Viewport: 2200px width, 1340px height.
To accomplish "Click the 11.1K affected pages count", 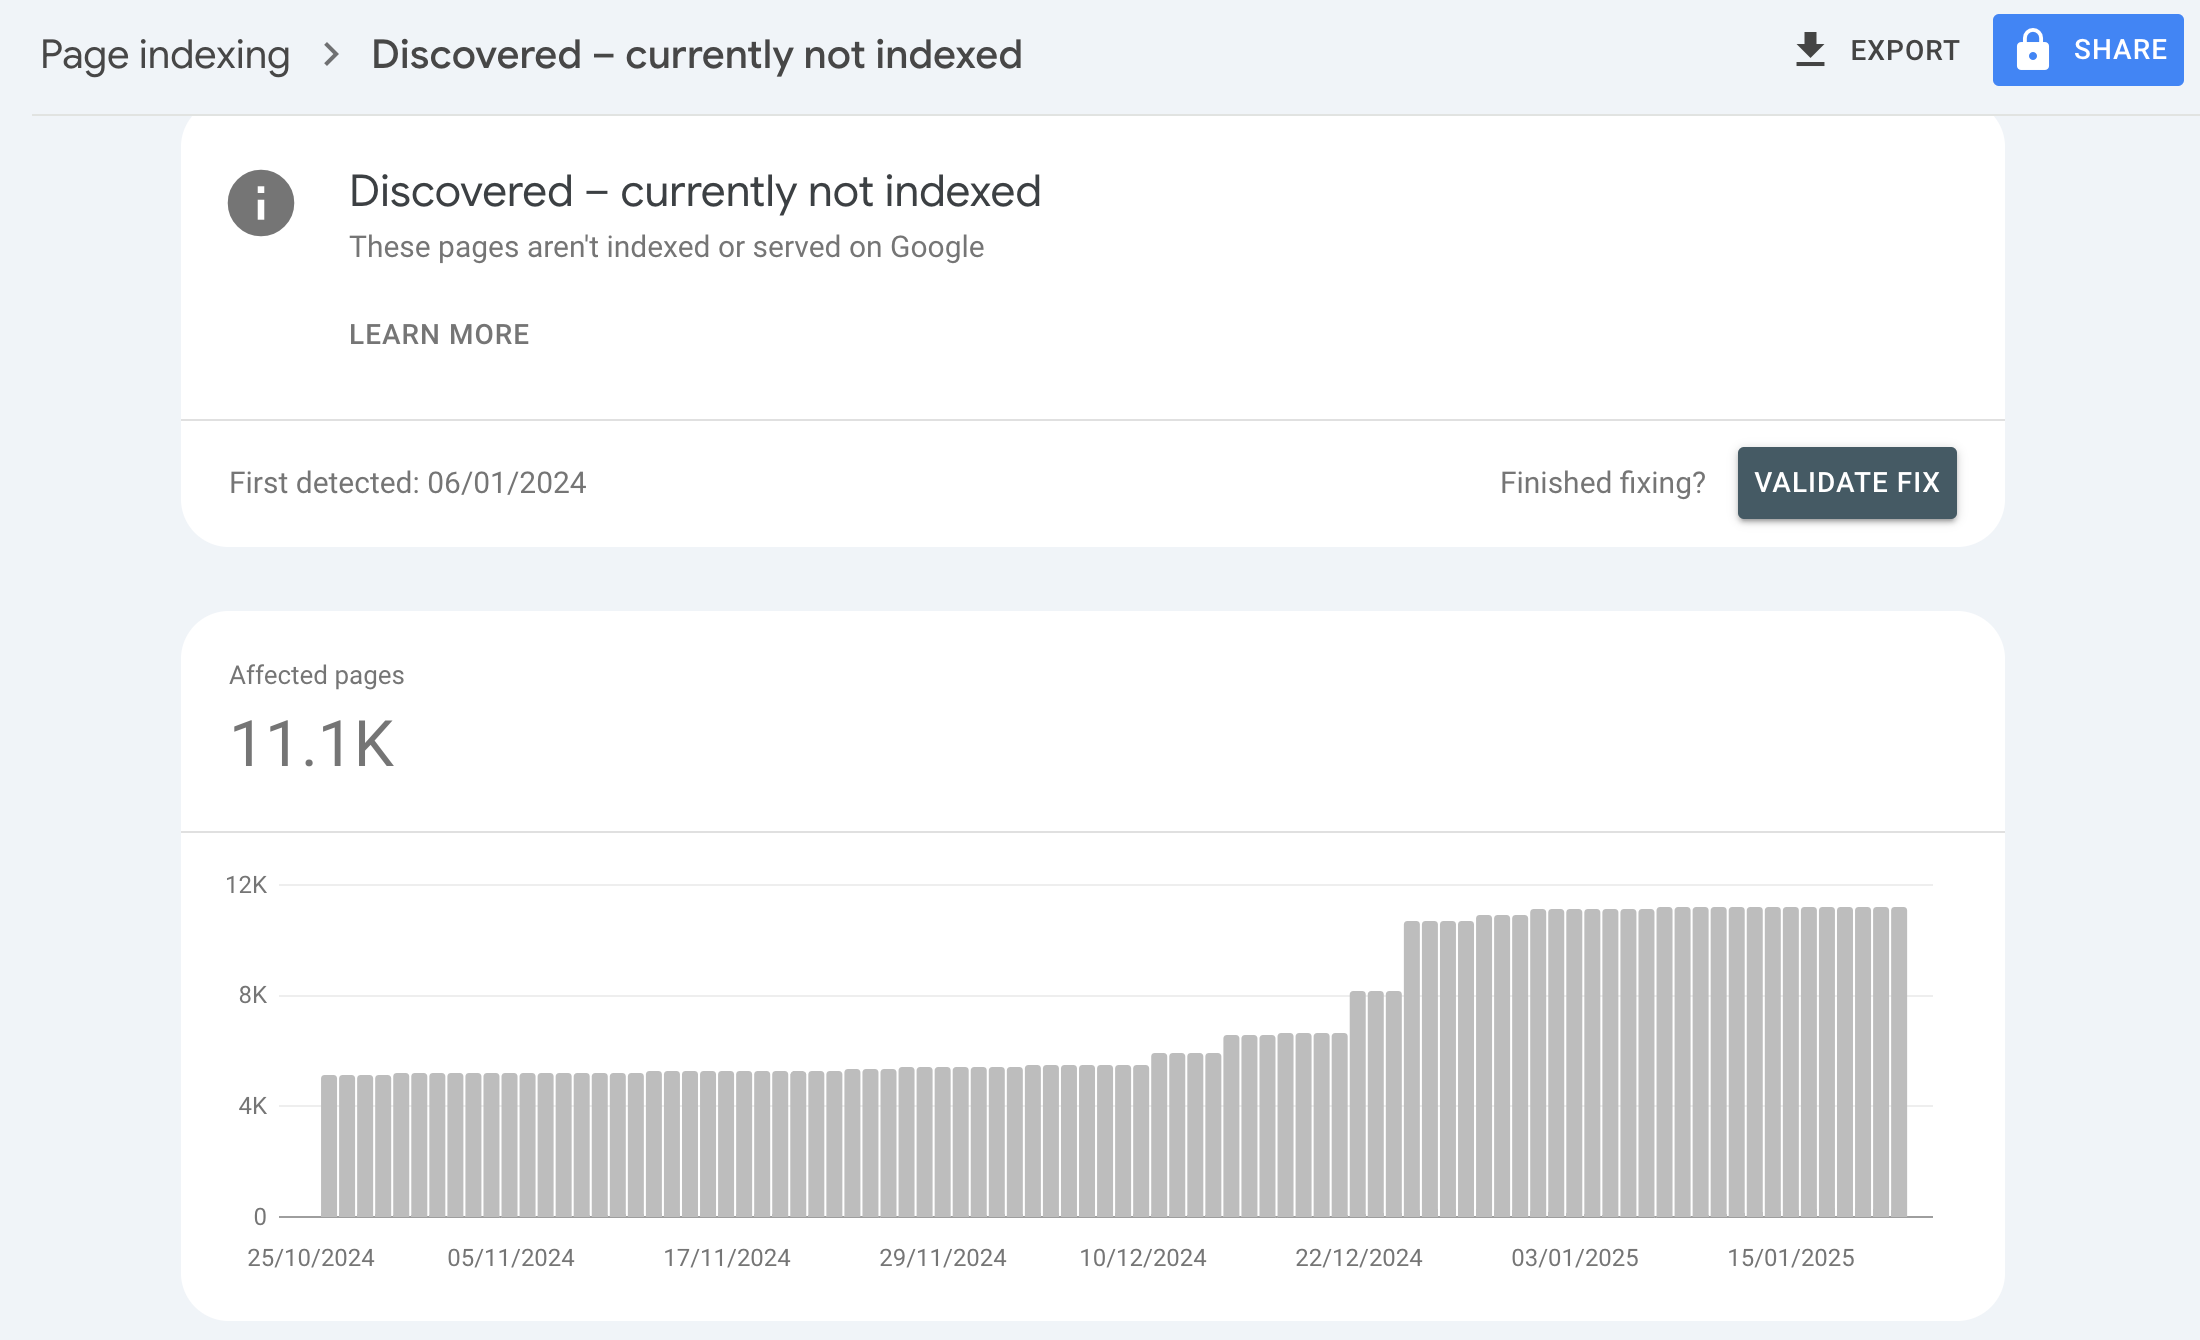I will click(x=313, y=744).
